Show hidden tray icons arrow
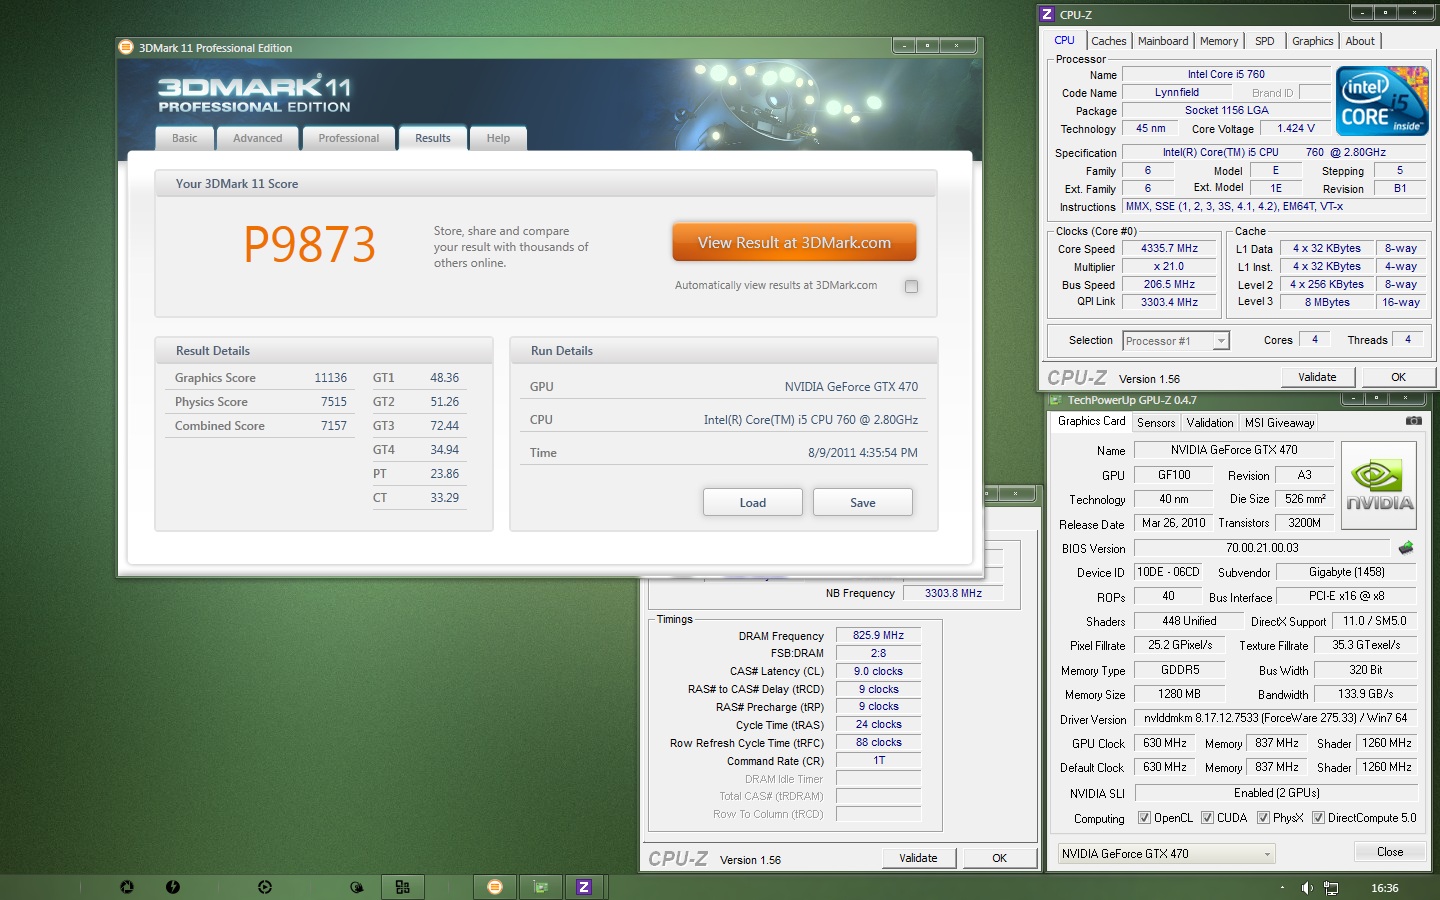 1283,888
